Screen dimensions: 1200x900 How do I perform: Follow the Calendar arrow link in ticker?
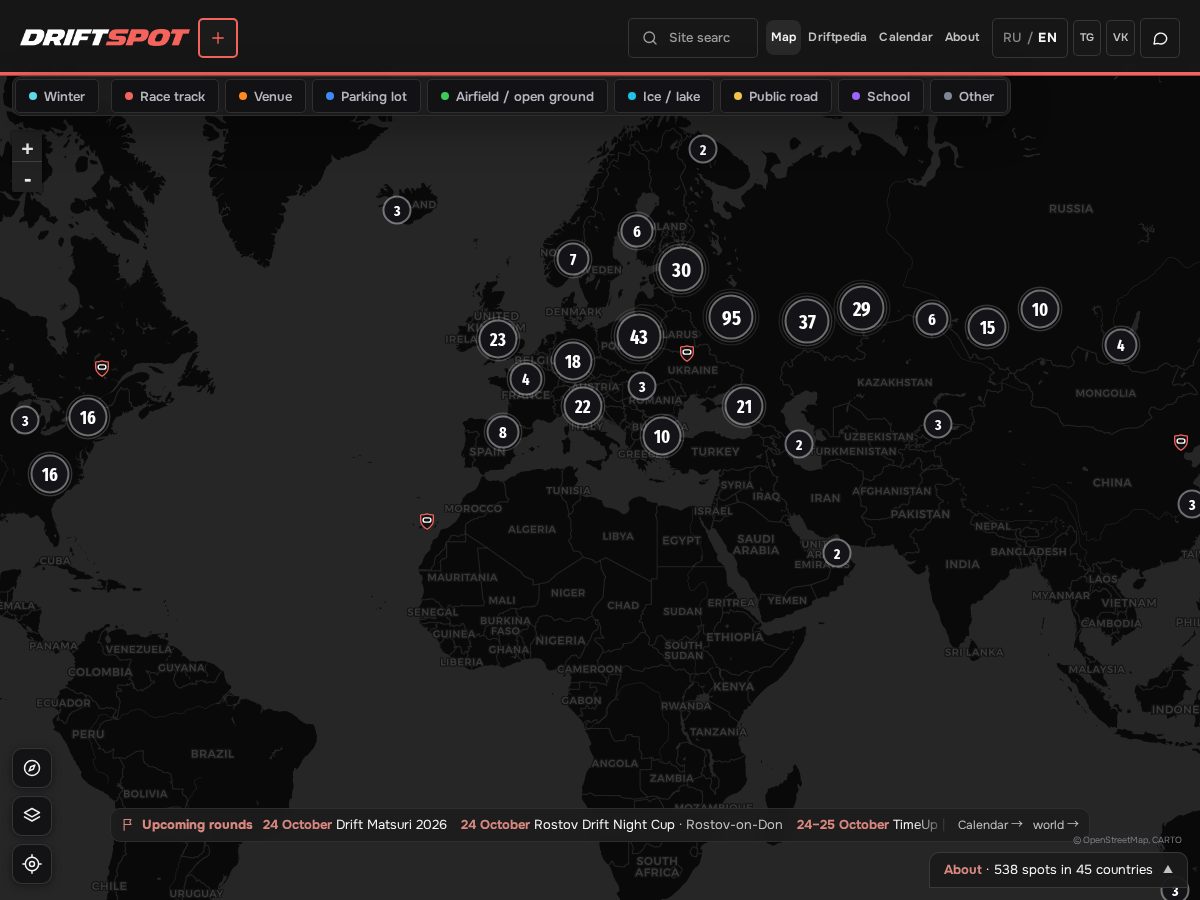(x=990, y=825)
